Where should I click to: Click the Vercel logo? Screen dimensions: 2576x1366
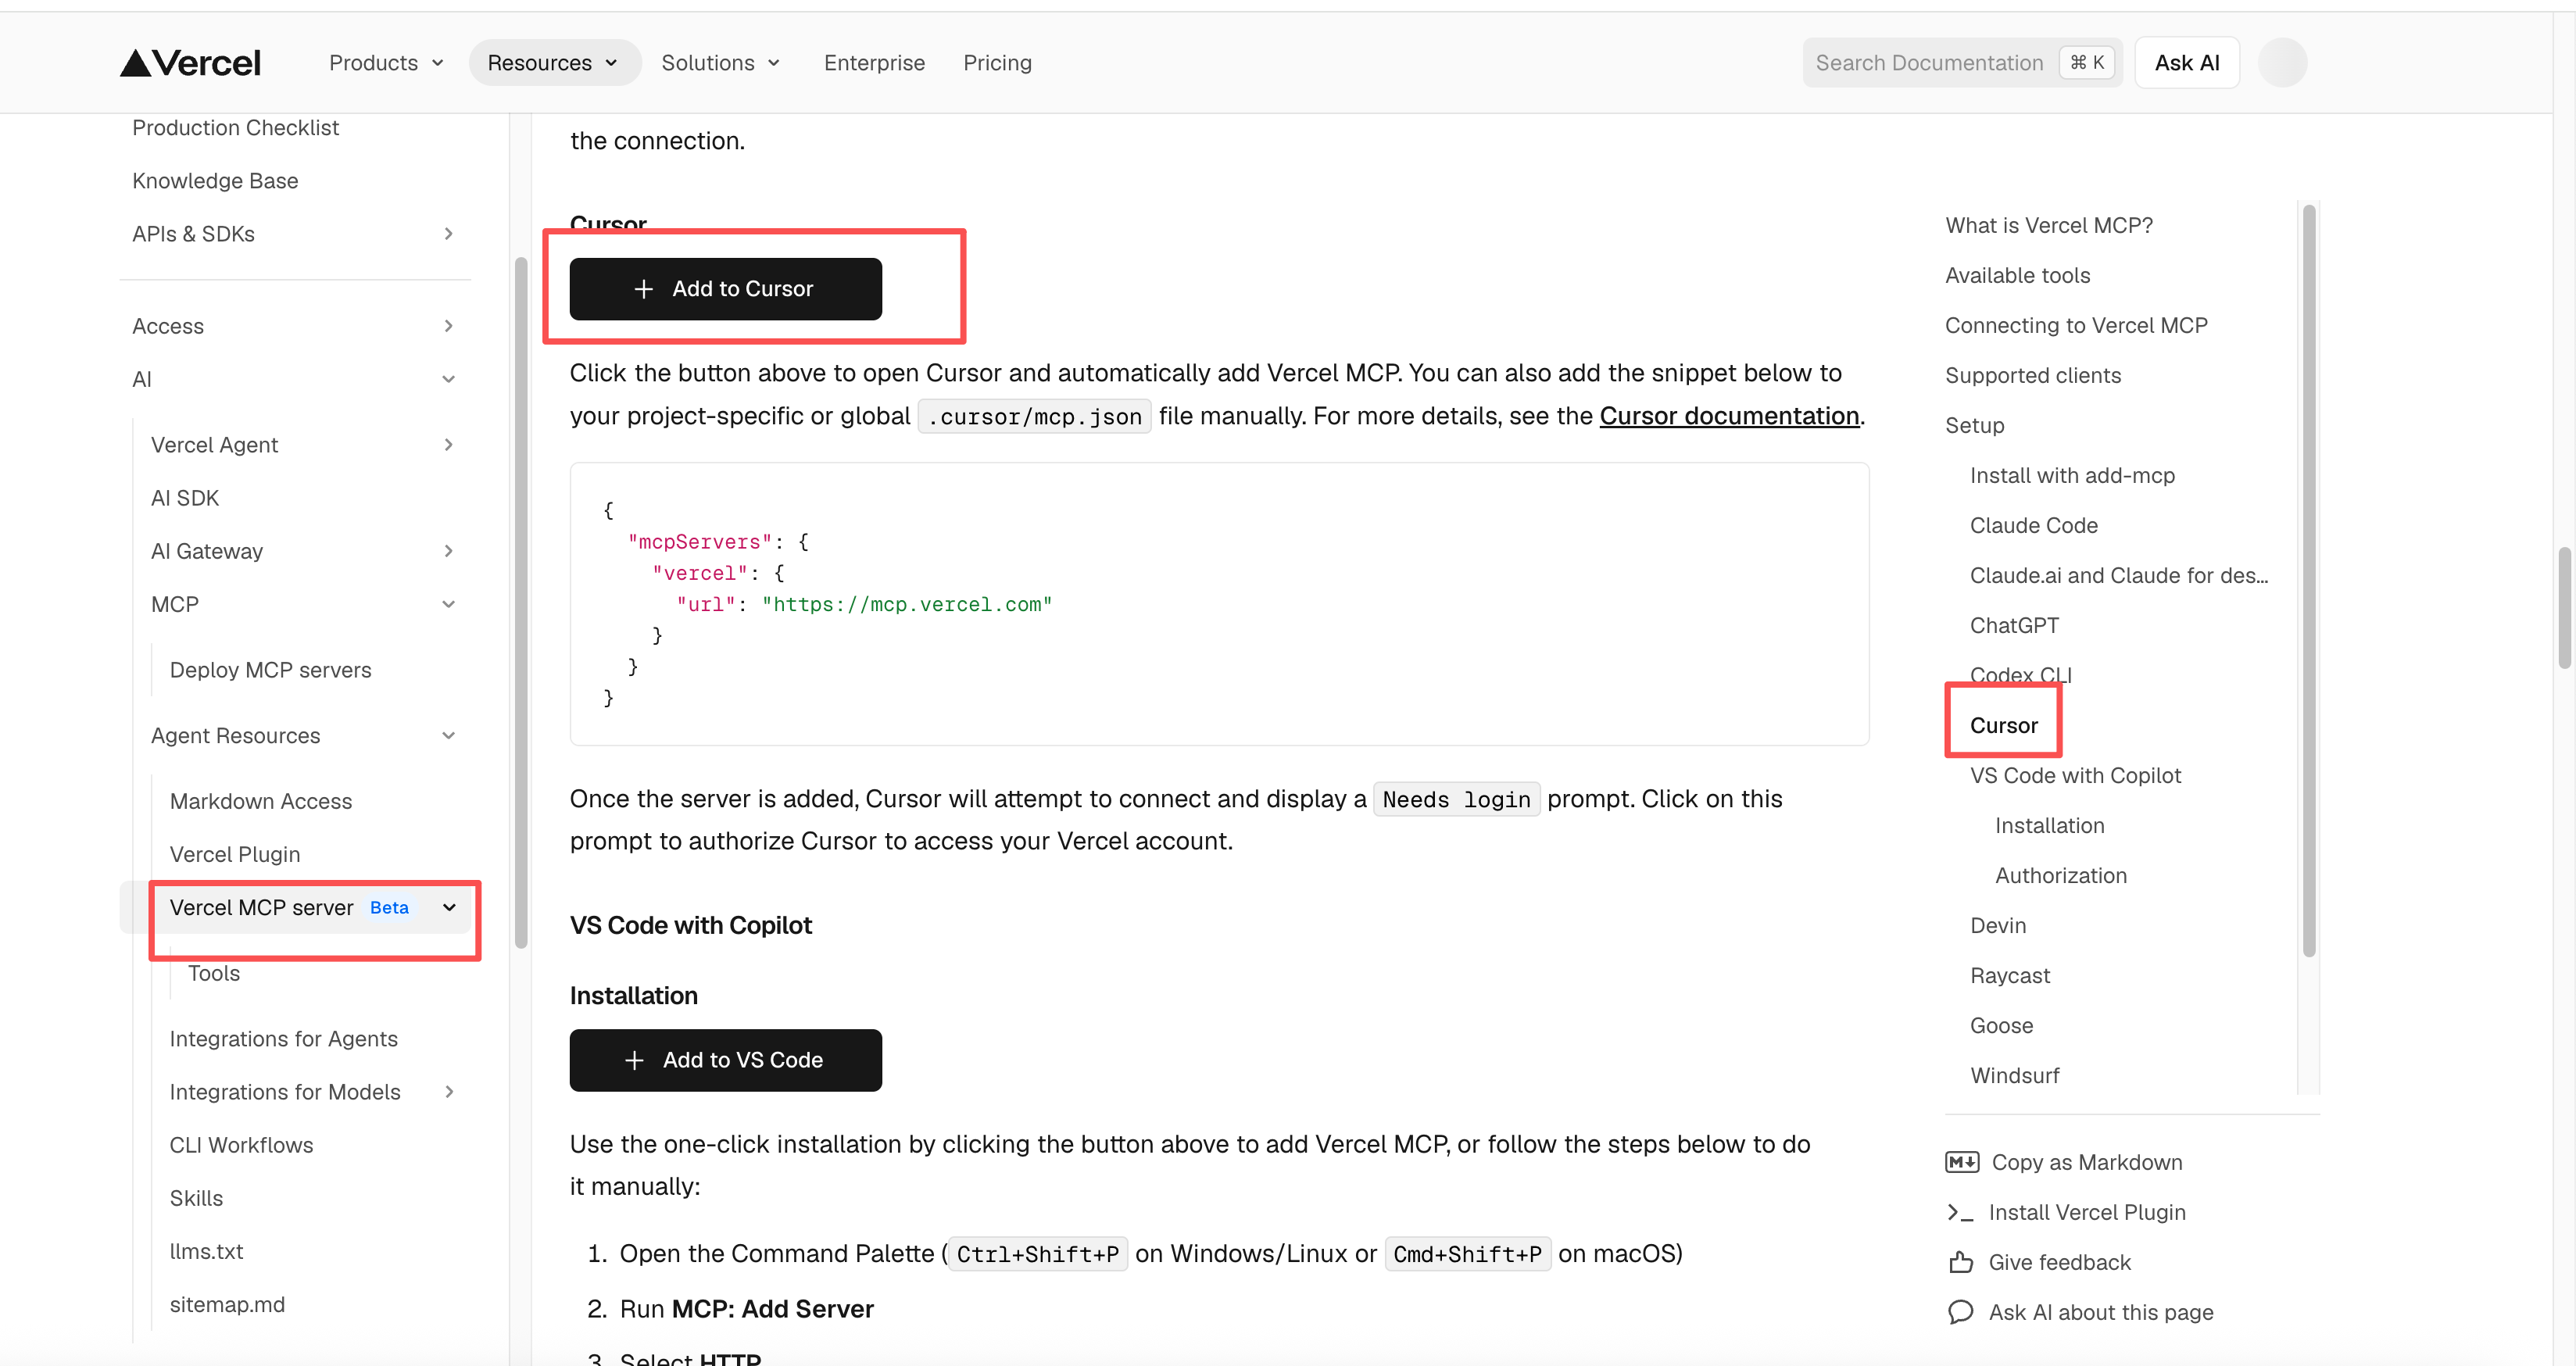190,63
